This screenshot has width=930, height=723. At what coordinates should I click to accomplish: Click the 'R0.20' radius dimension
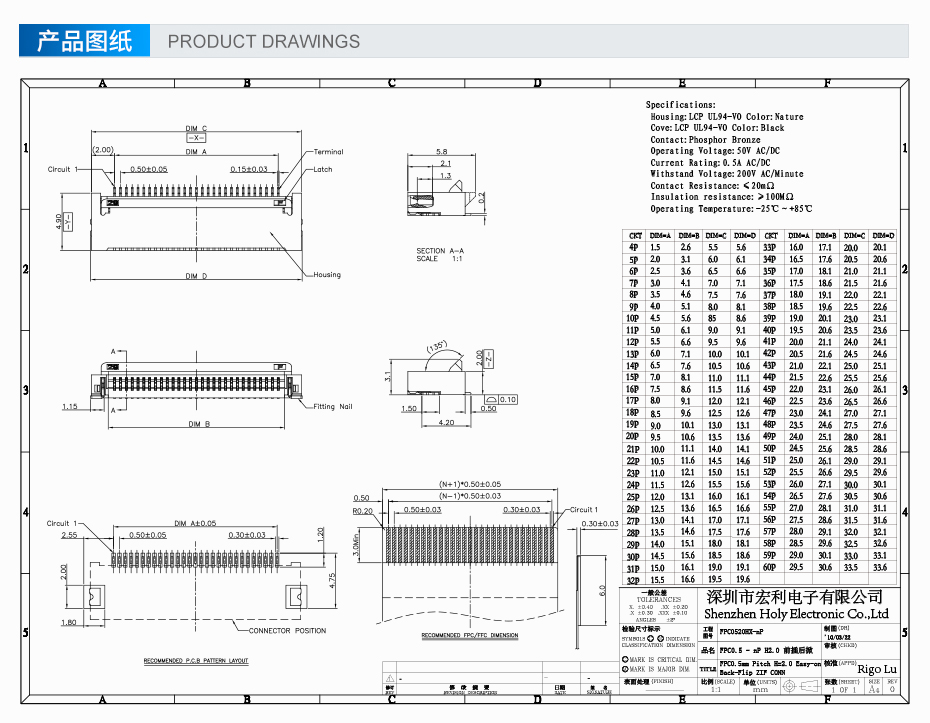tap(362, 511)
